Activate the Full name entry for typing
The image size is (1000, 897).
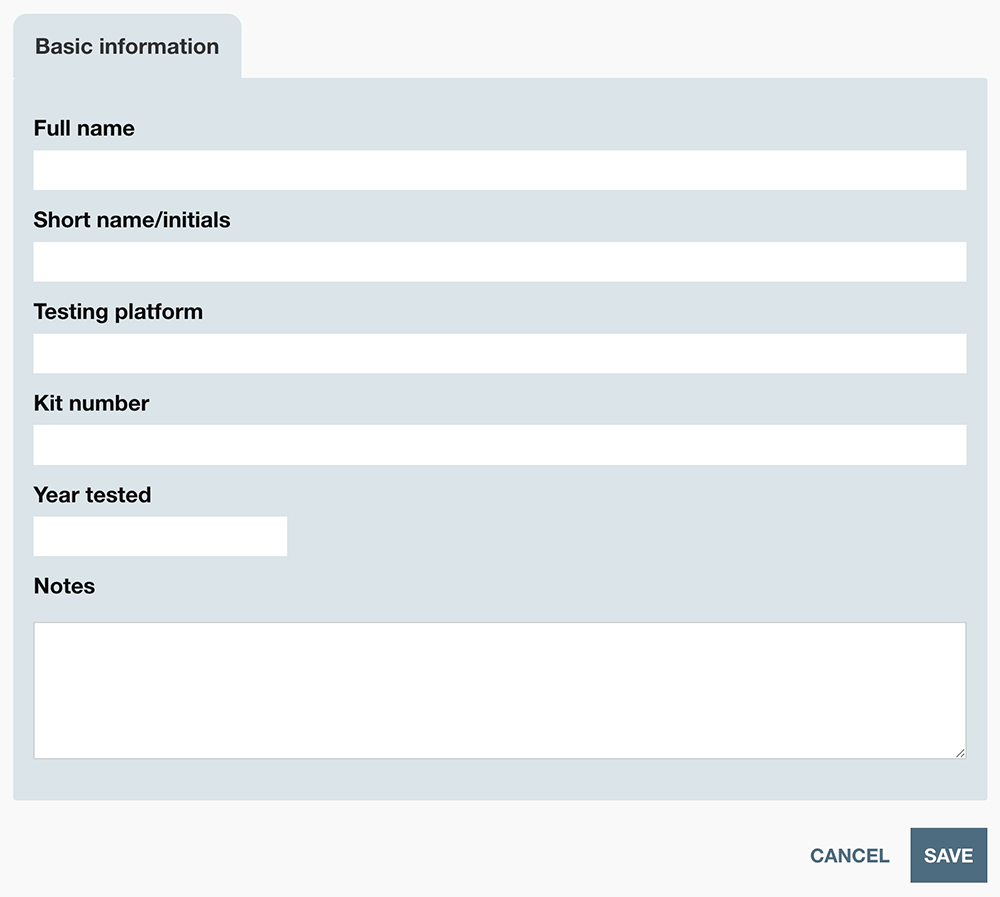(x=500, y=170)
